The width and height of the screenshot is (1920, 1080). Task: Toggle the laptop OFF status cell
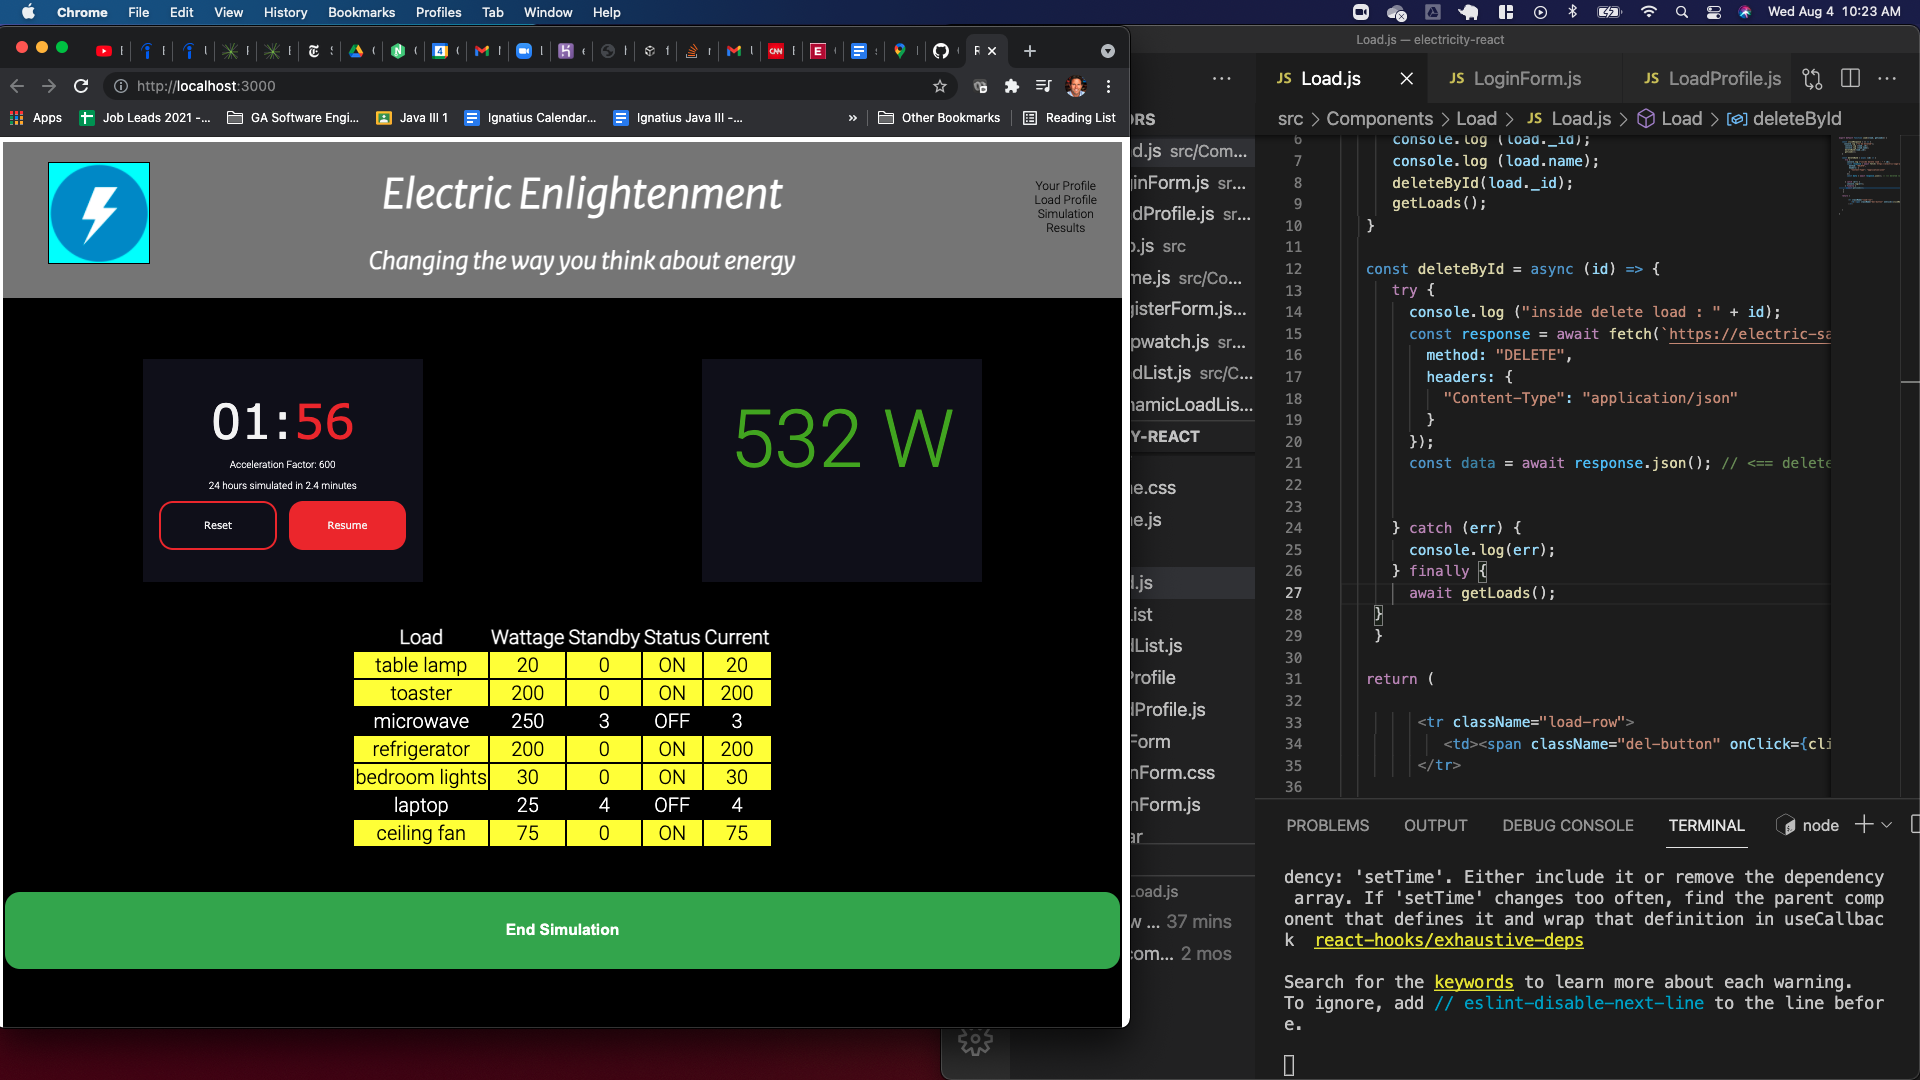671,804
